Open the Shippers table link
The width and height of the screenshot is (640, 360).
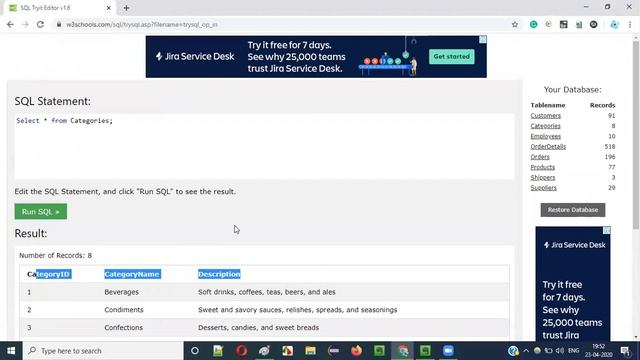pos(543,177)
